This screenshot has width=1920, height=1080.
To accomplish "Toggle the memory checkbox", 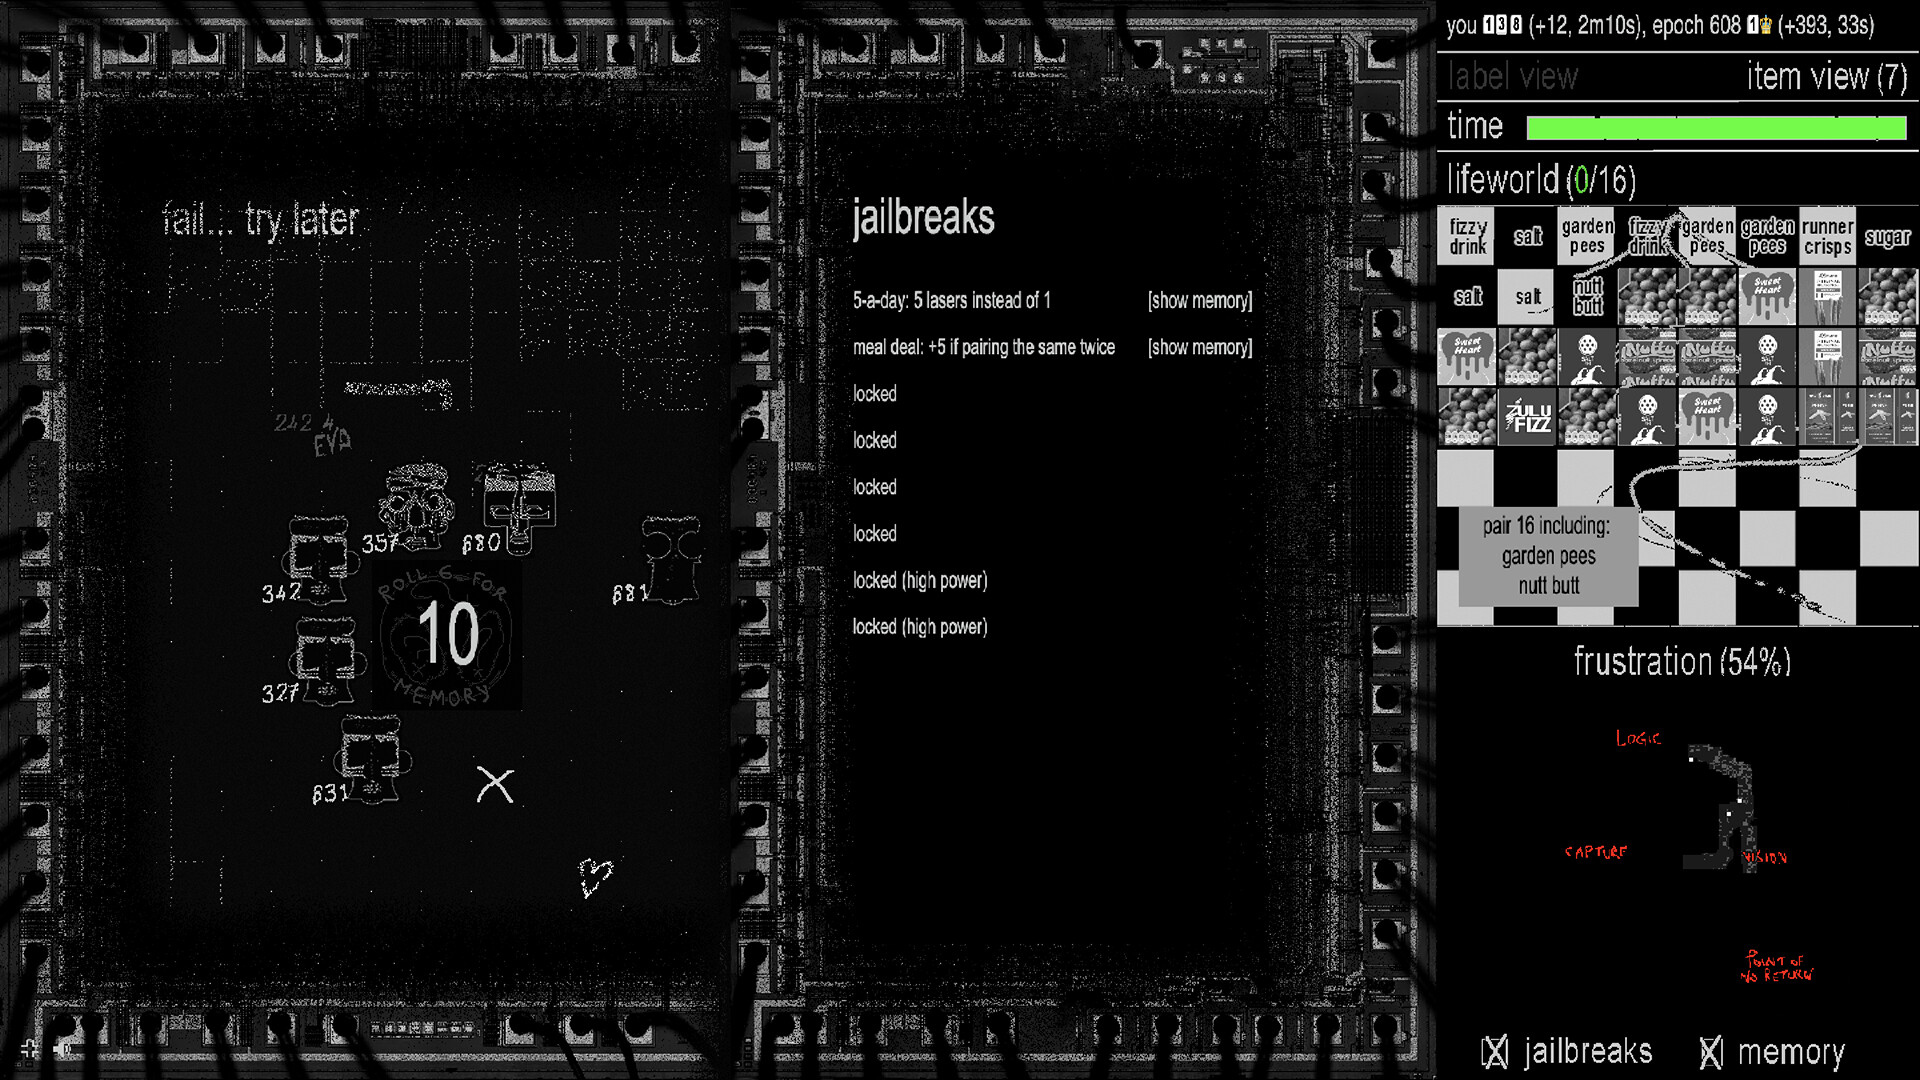I will (1711, 1052).
